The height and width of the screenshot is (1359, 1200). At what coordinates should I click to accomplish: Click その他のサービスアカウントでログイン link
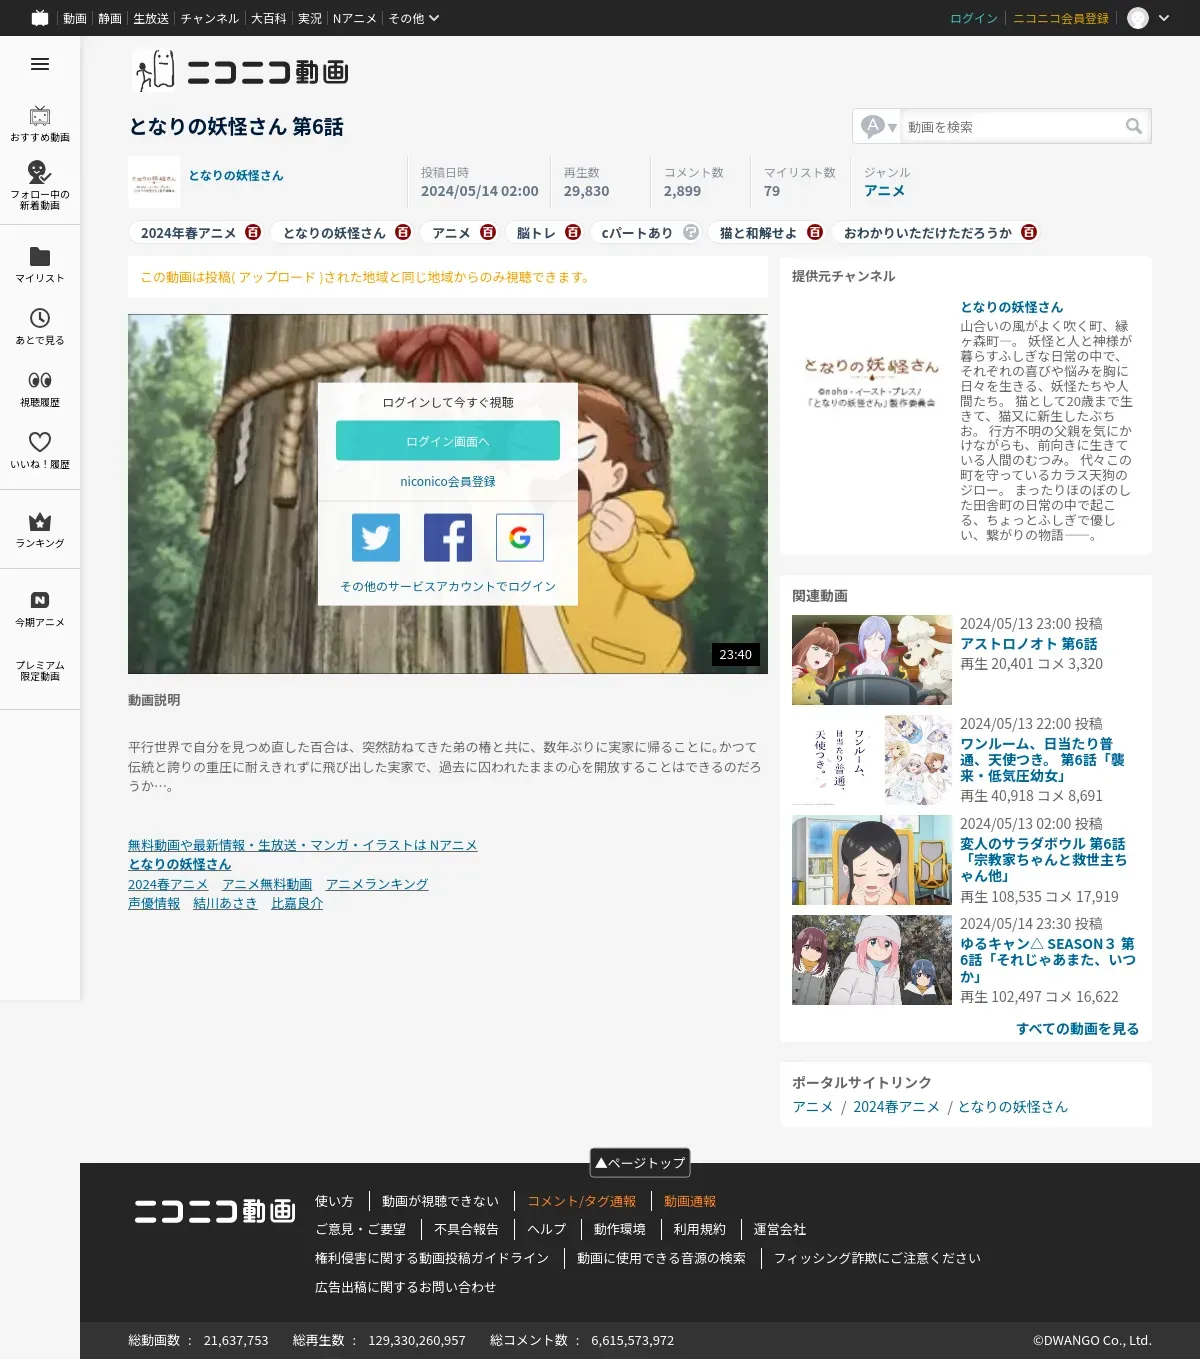tap(448, 586)
